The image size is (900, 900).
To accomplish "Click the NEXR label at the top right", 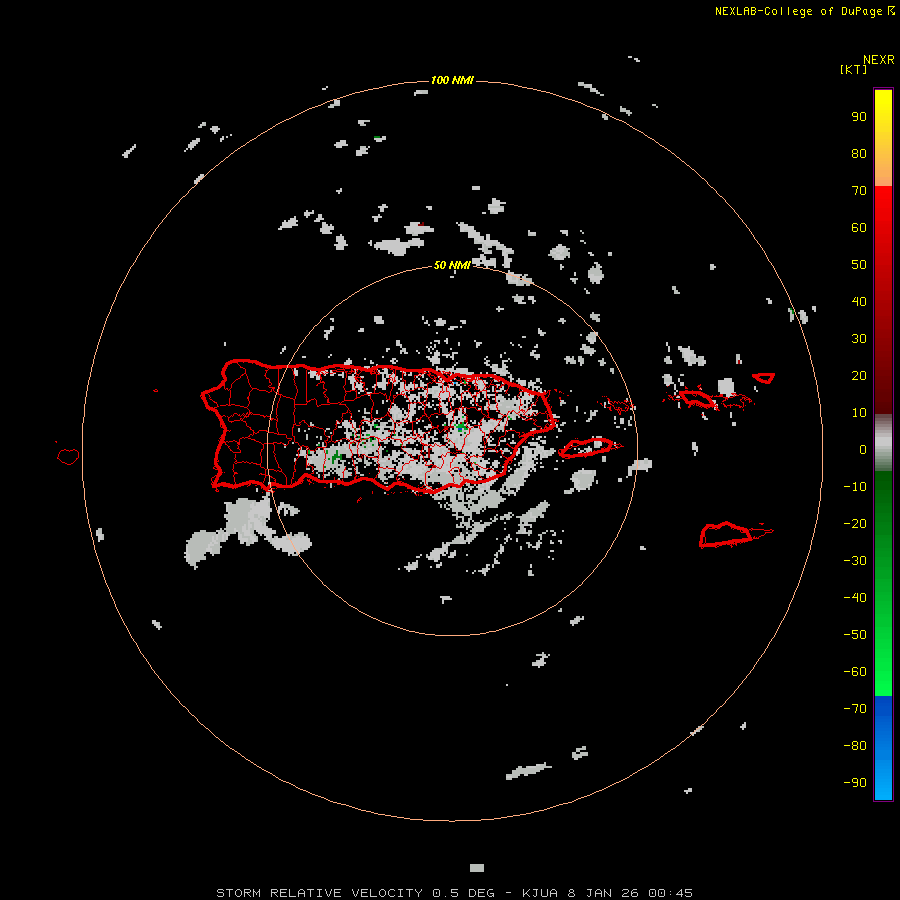I will [x=879, y=60].
